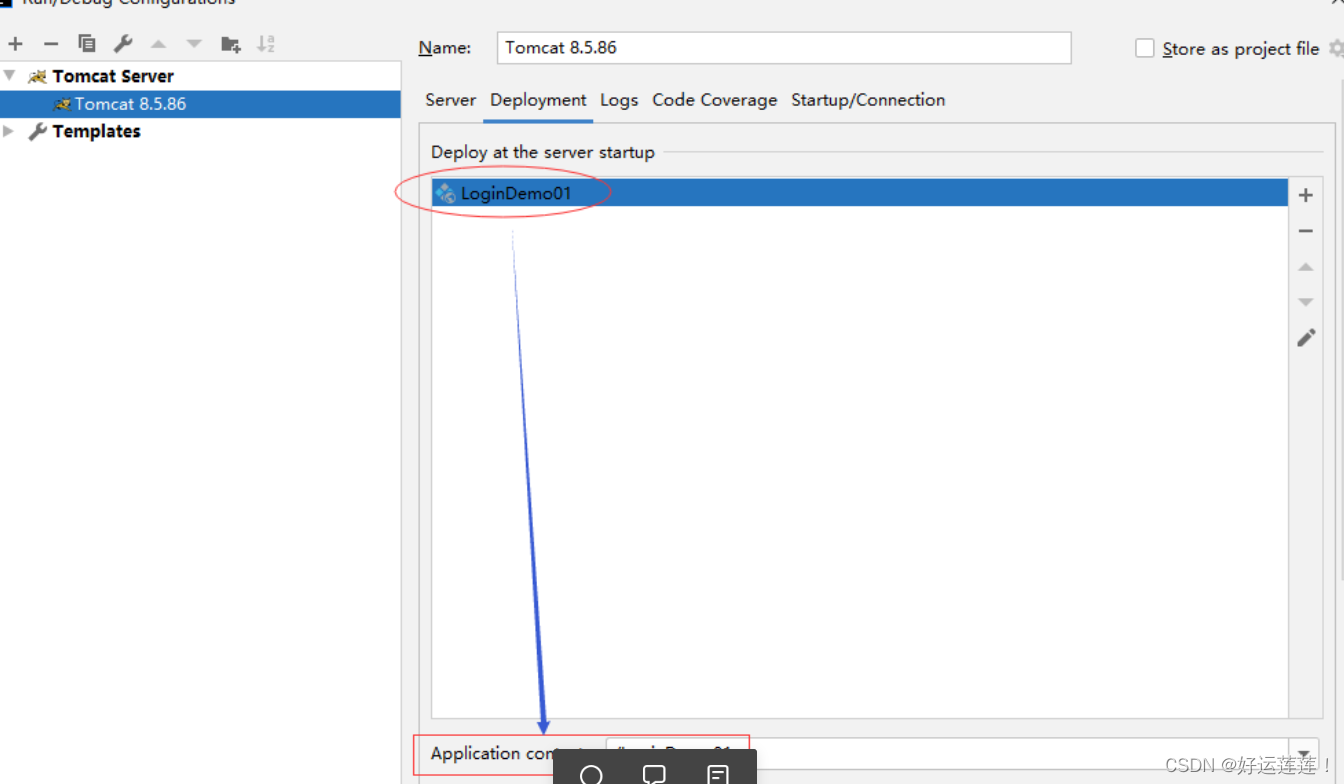Expand the Templates tree node
This screenshot has height=784, width=1344.
pos(9,131)
